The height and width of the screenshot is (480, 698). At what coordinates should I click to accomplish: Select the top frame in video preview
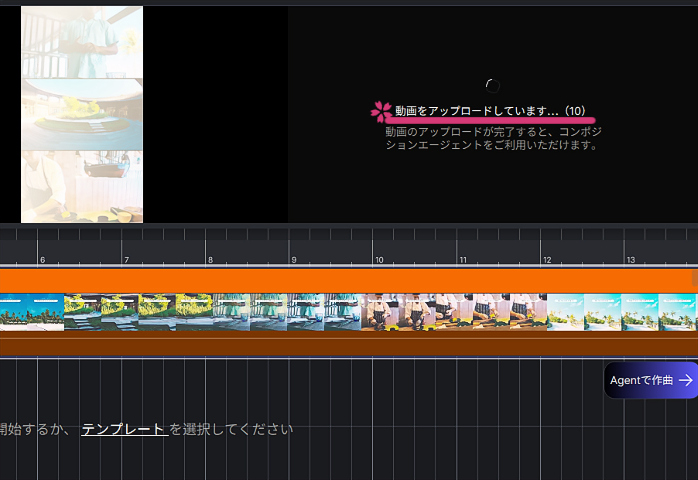[x=82, y=42]
